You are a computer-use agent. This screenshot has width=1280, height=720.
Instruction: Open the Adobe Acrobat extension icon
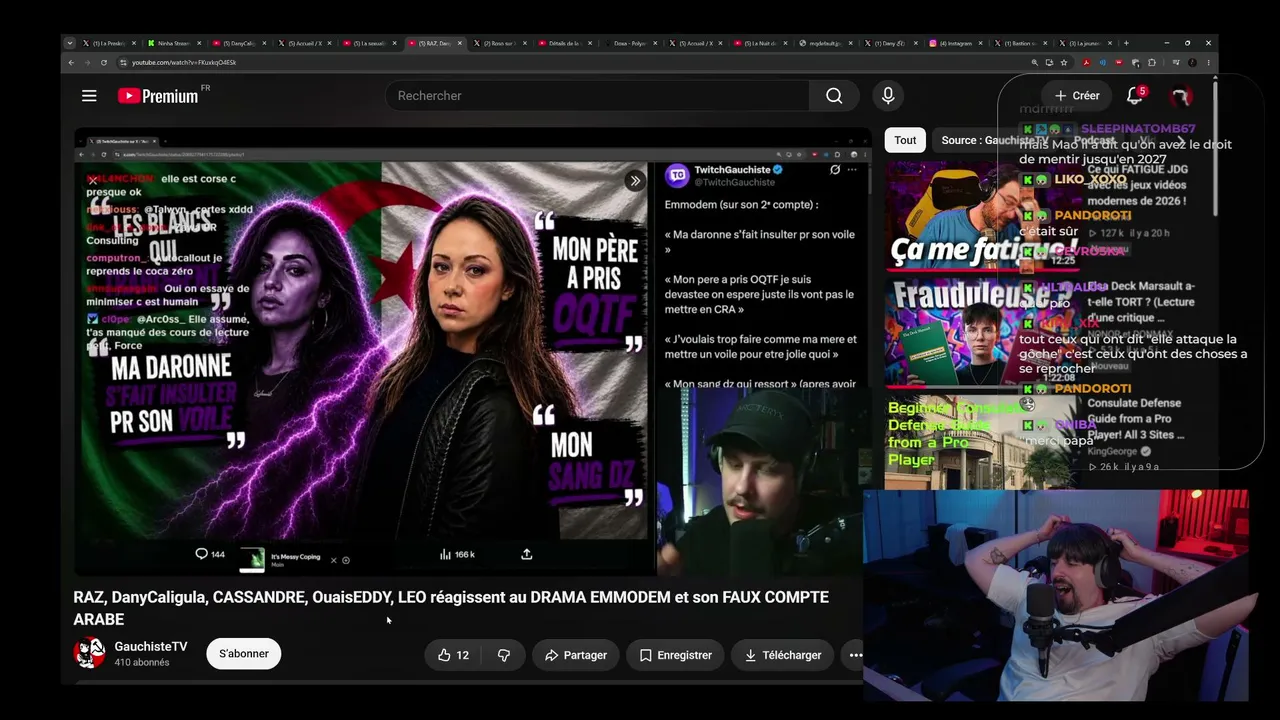[x=1086, y=62]
